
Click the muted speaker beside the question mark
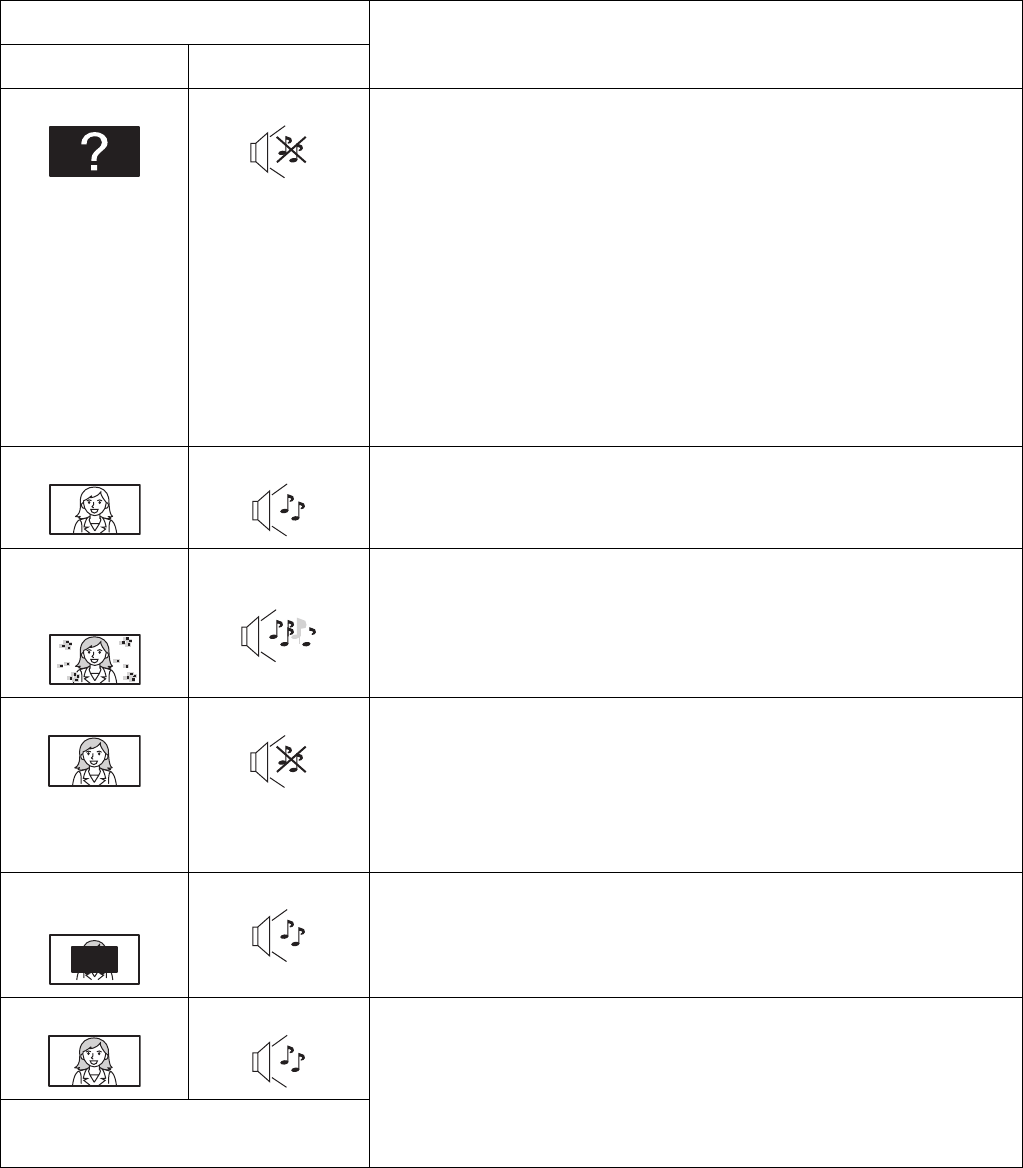(278, 152)
